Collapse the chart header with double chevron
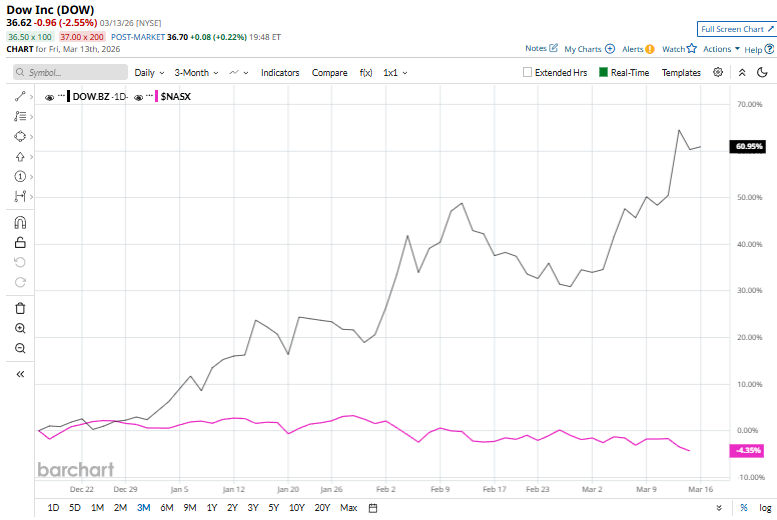The width and height of the screenshot is (777, 520). pos(742,72)
